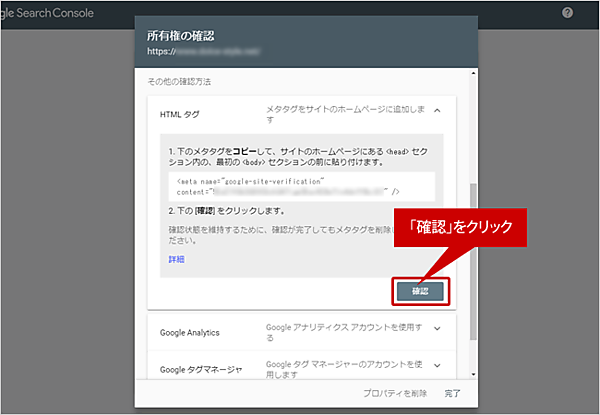Viewport: 600px width, 415px height.
Task: Select the google-site-verification meta tag code box
Action: (x=302, y=187)
